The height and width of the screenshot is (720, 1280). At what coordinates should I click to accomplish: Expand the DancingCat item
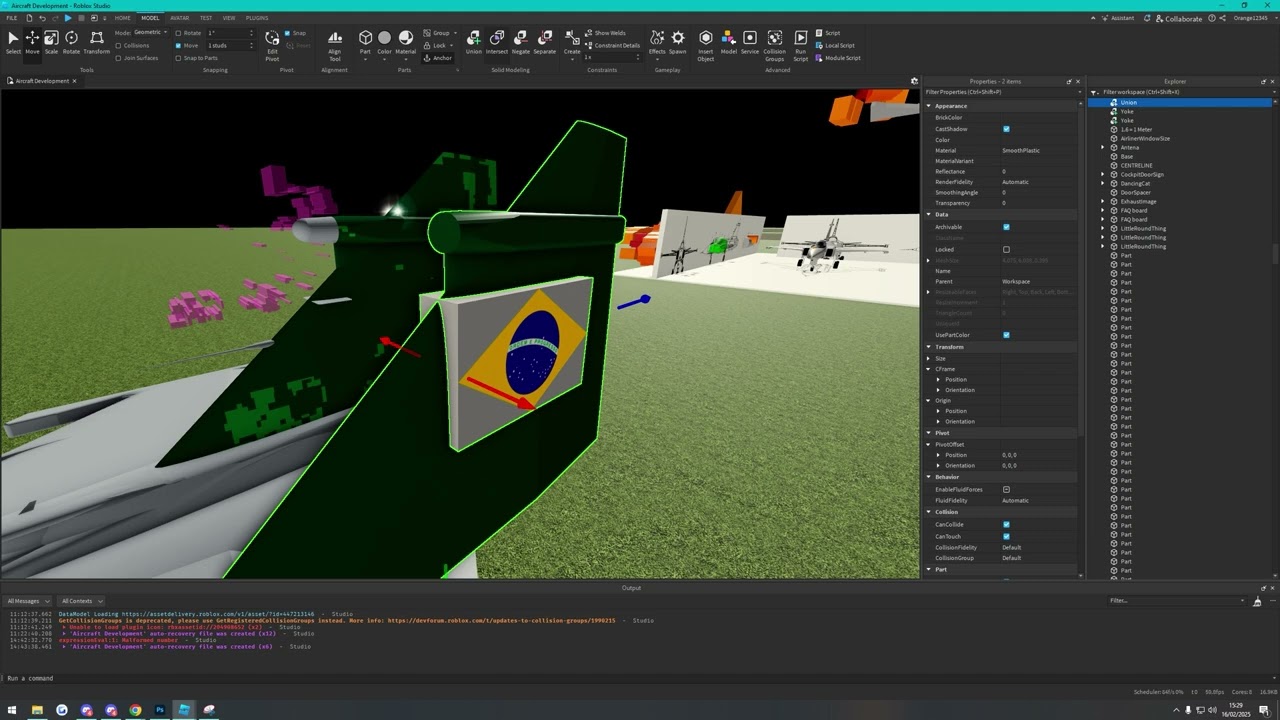click(1103, 184)
